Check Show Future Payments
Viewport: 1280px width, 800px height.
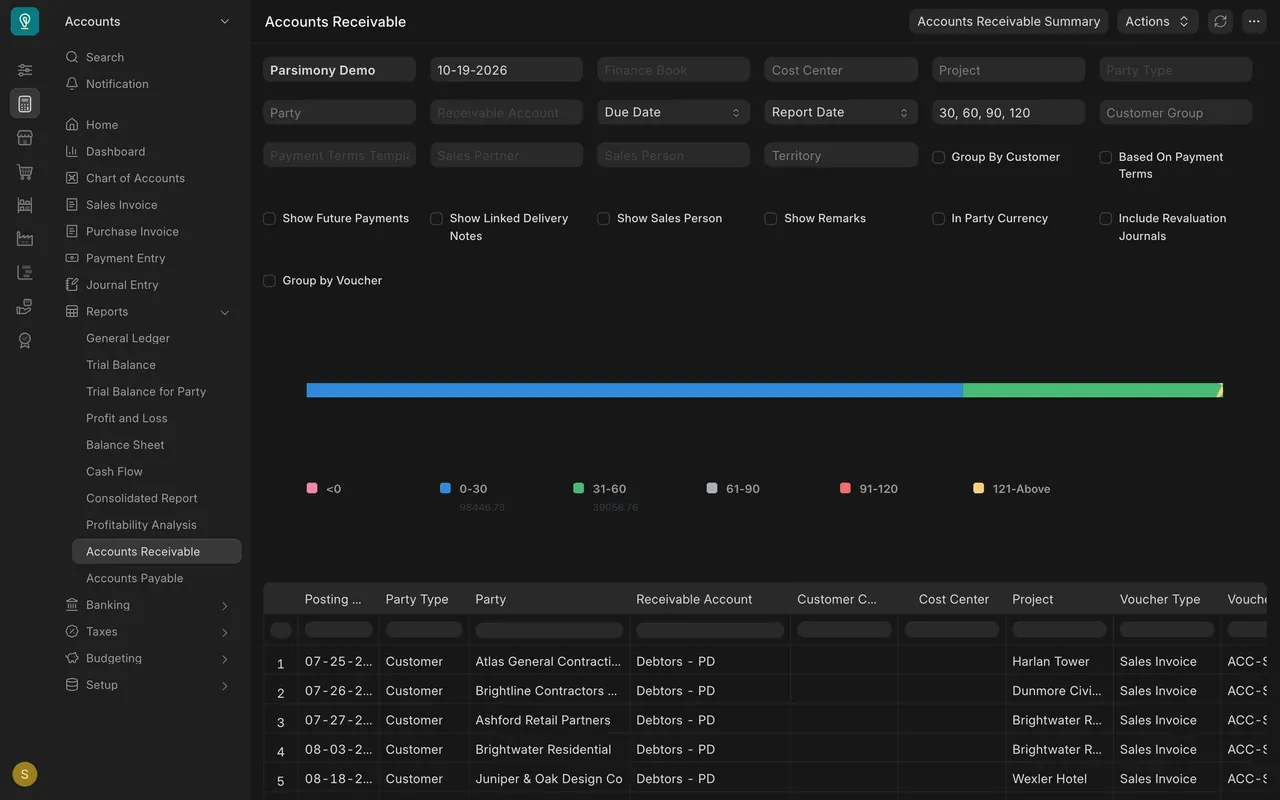269,218
